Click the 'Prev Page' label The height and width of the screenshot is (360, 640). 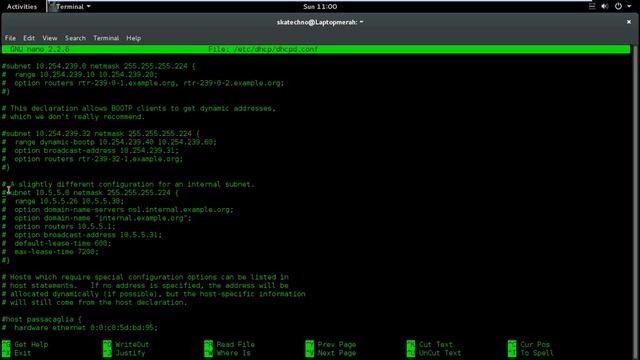tap(337, 344)
